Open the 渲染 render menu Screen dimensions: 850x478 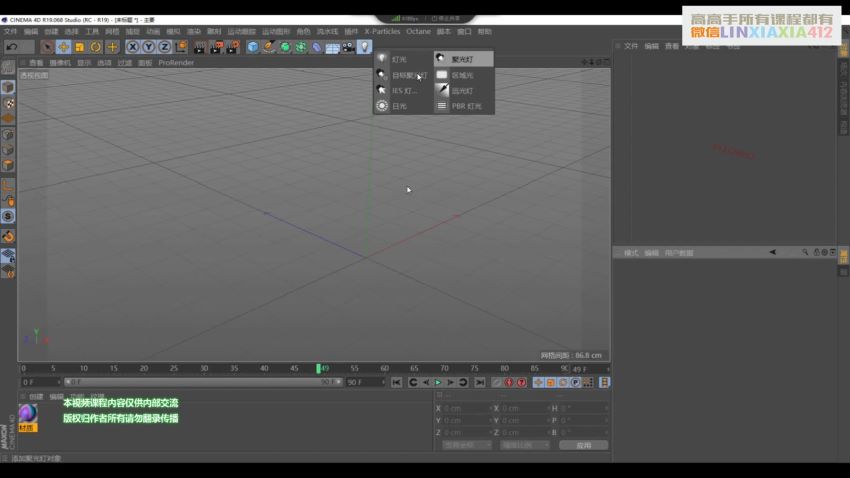[x=194, y=31]
